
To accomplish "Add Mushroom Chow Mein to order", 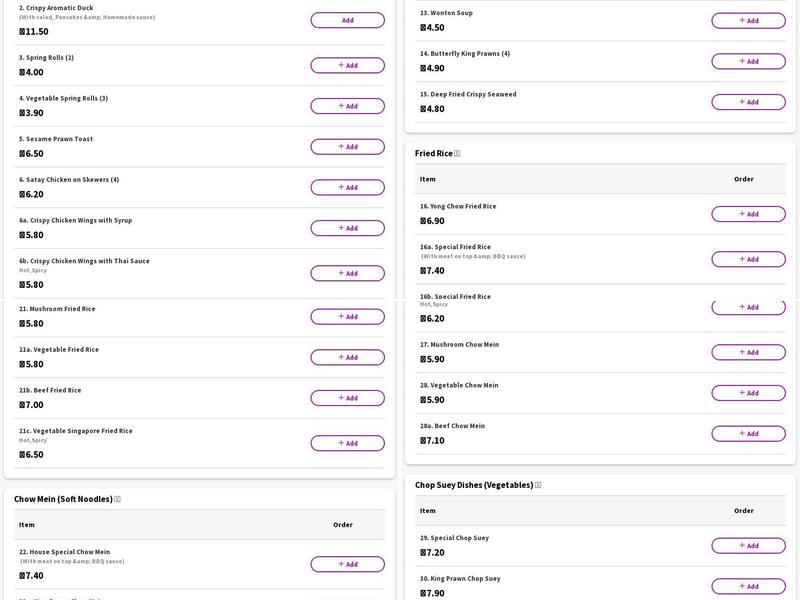I will tap(748, 352).
